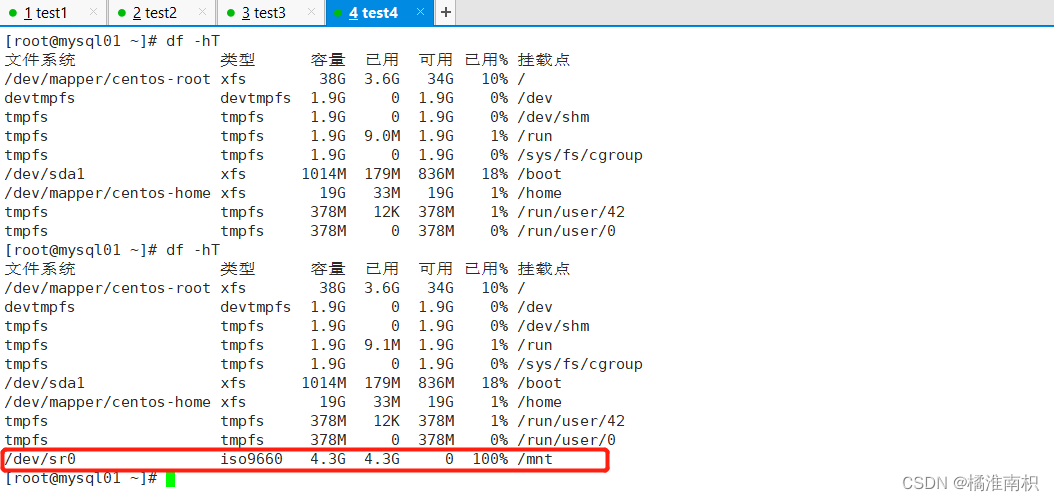Select the active test4 session tab

(x=380, y=13)
